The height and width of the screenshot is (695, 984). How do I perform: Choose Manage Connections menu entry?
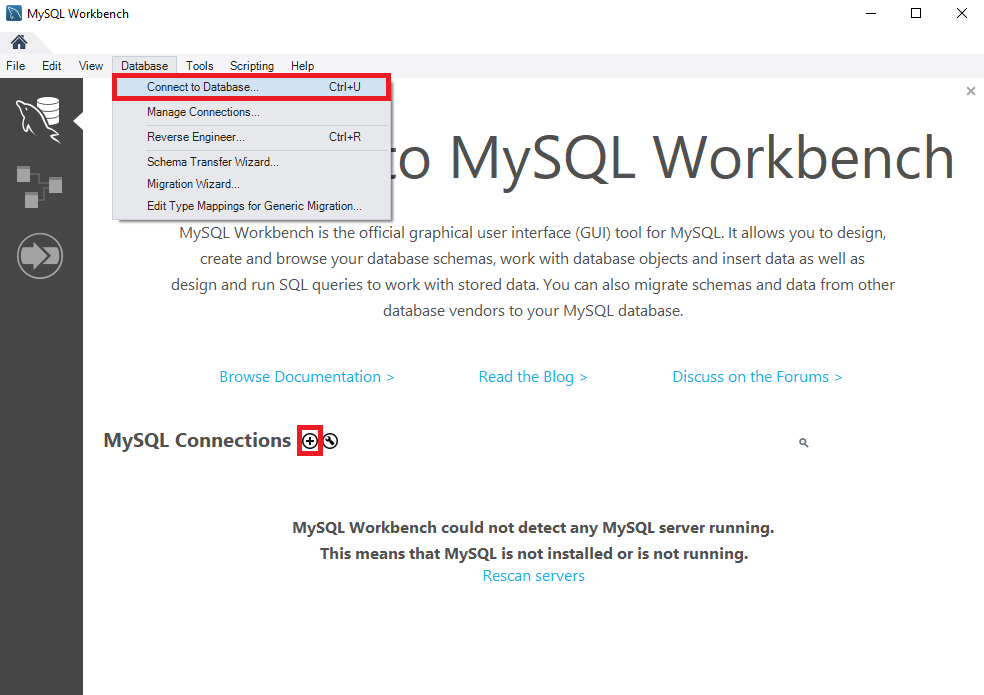tap(252, 112)
